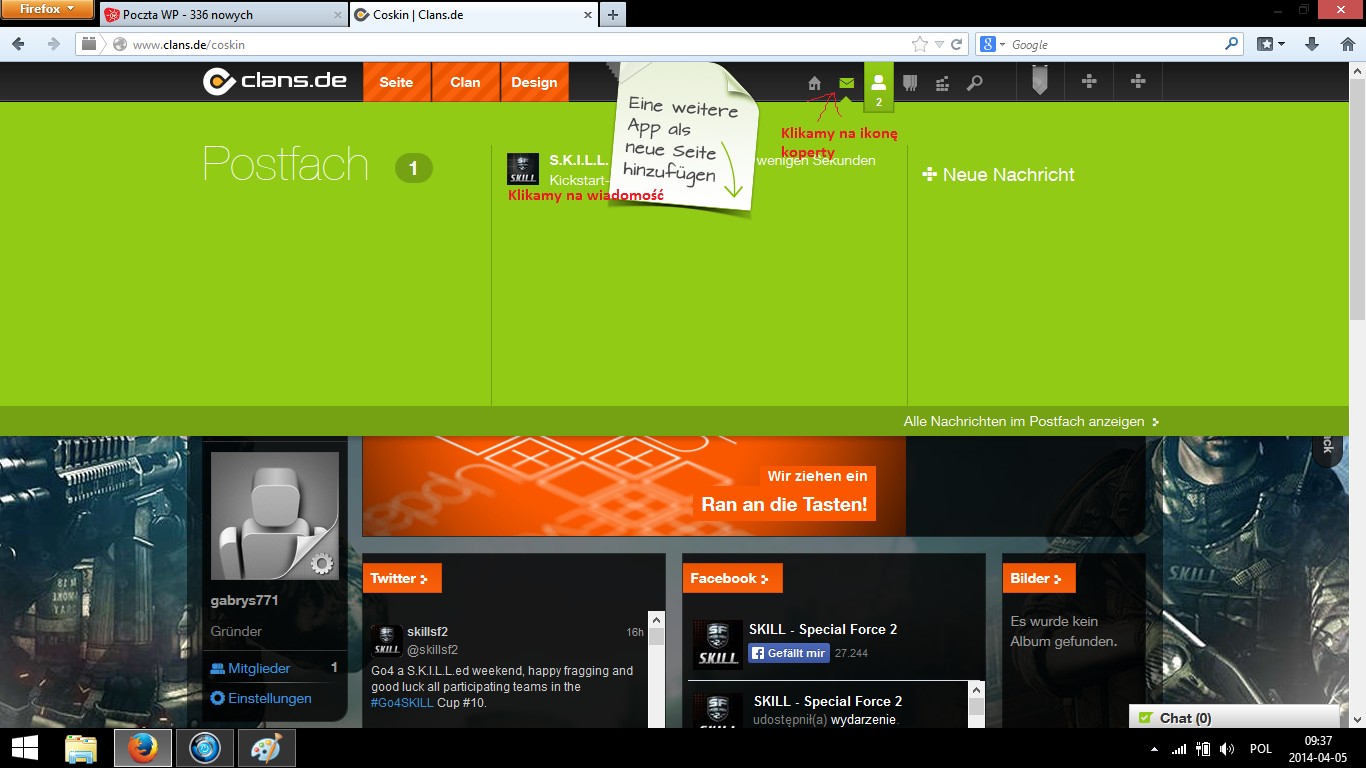Click the gabrys771 profile avatar picture
1366x768 pixels.
pos(275,516)
